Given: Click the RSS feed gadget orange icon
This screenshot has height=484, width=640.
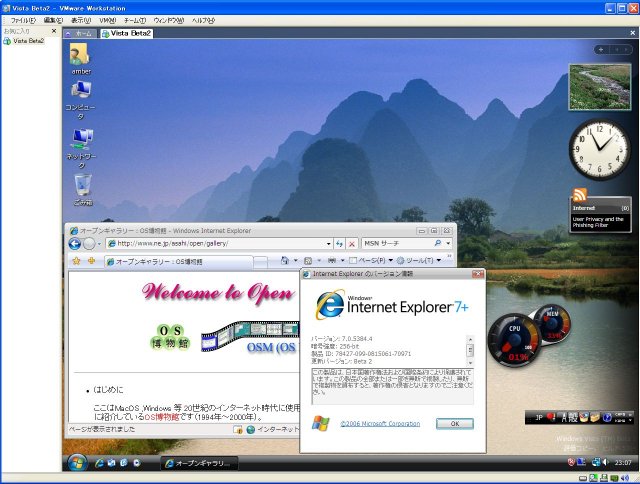Looking at the screenshot, I should 580,195.
